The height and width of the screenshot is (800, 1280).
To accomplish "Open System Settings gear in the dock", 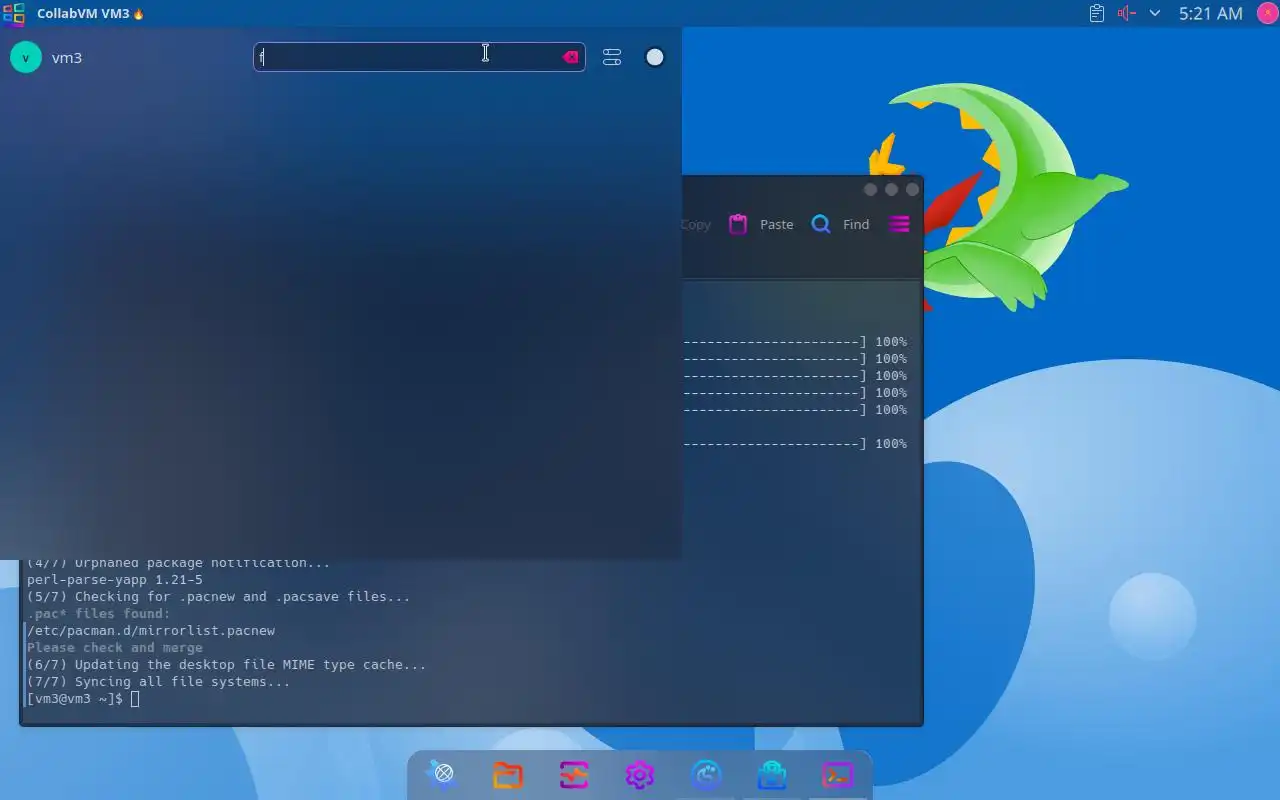I will tap(640, 775).
